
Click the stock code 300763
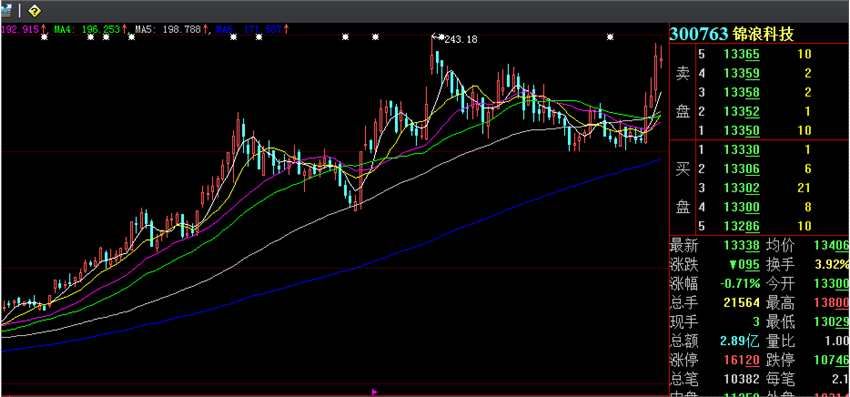point(698,34)
